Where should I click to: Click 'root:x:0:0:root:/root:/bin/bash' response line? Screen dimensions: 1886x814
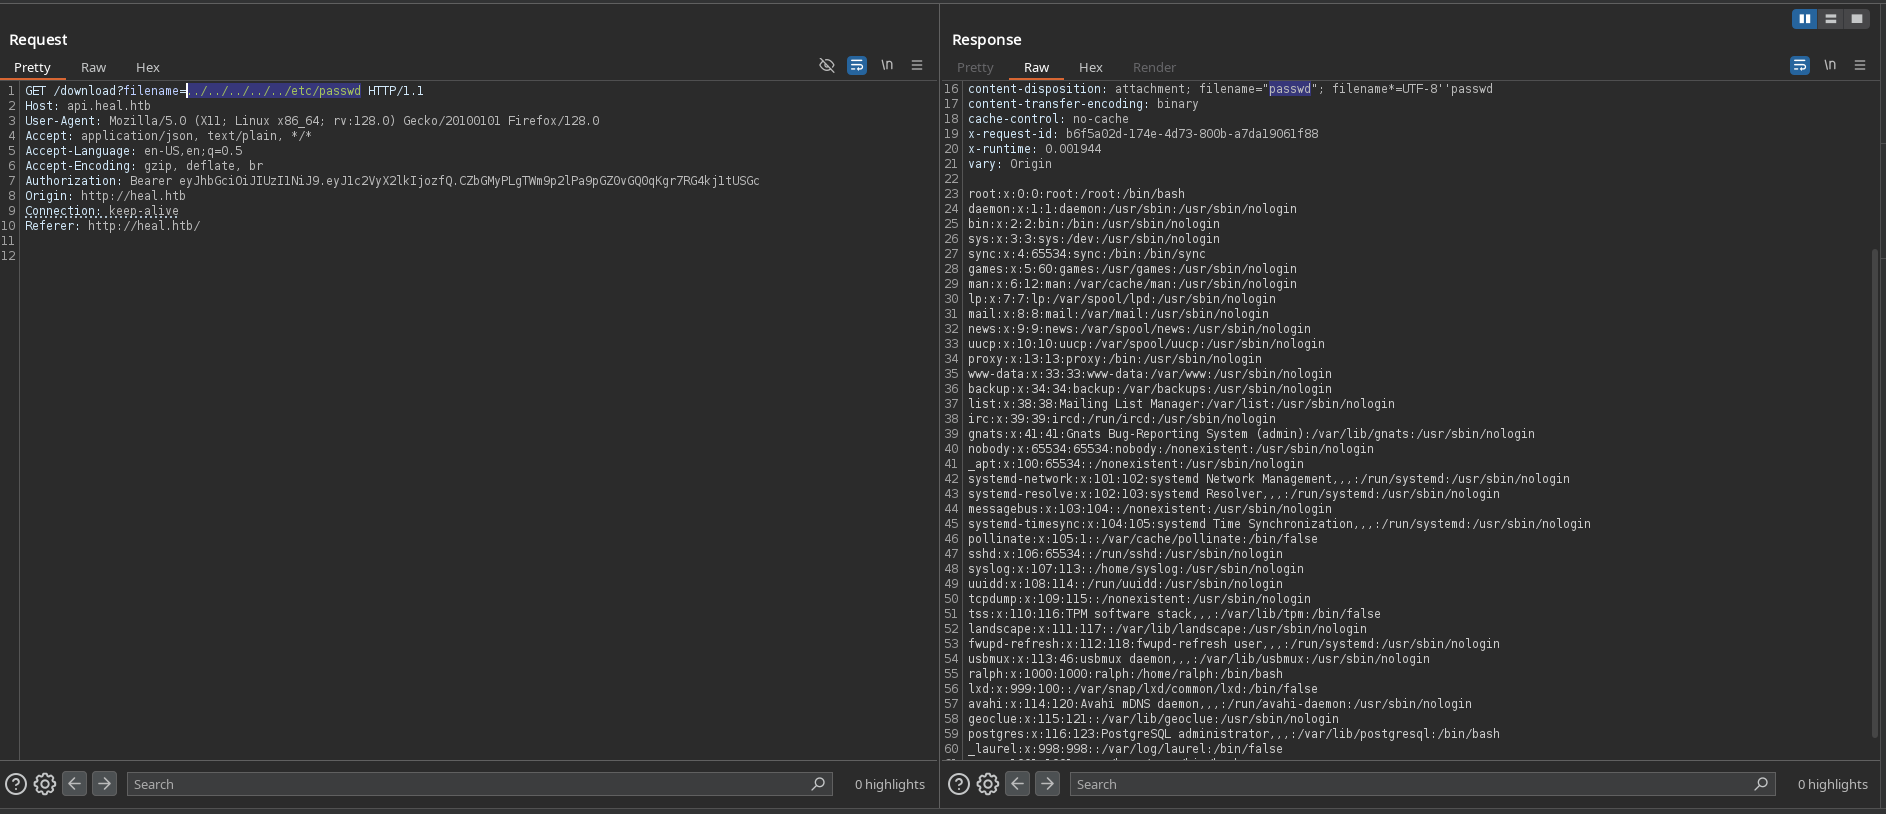(1076, 194)
